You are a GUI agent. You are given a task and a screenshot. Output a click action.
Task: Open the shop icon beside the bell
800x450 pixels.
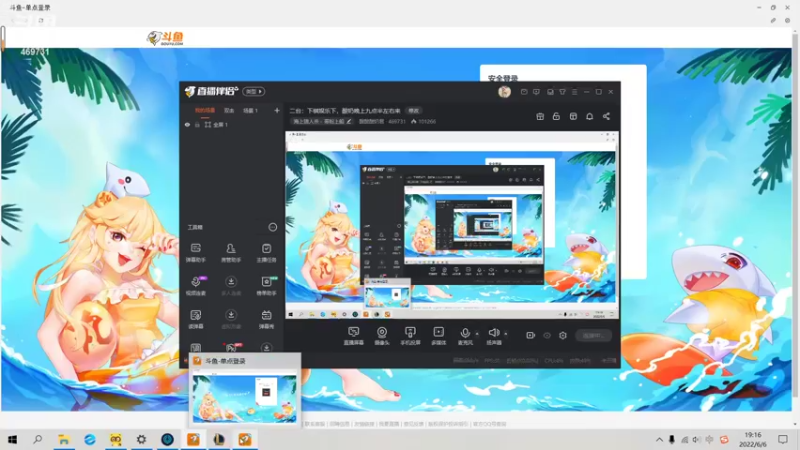point(573,116)
